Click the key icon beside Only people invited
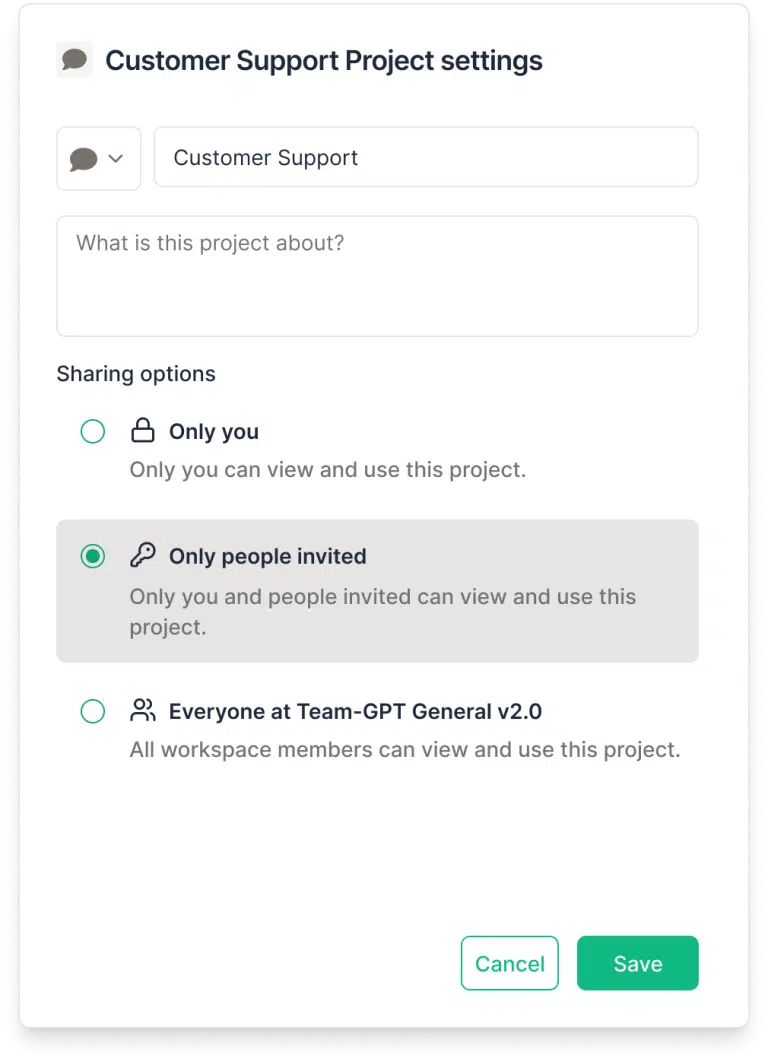 (x=143, y=555)
